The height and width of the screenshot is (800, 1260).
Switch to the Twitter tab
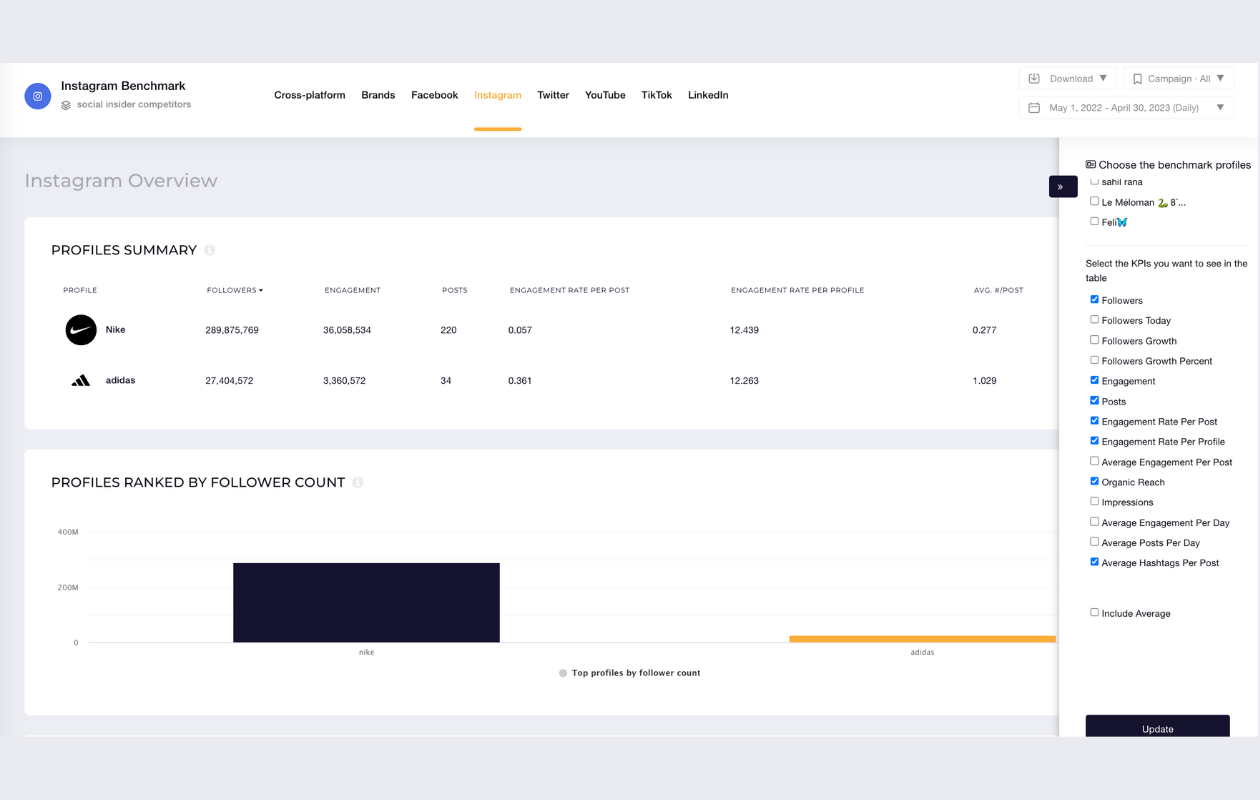click(x=553, y=95)
